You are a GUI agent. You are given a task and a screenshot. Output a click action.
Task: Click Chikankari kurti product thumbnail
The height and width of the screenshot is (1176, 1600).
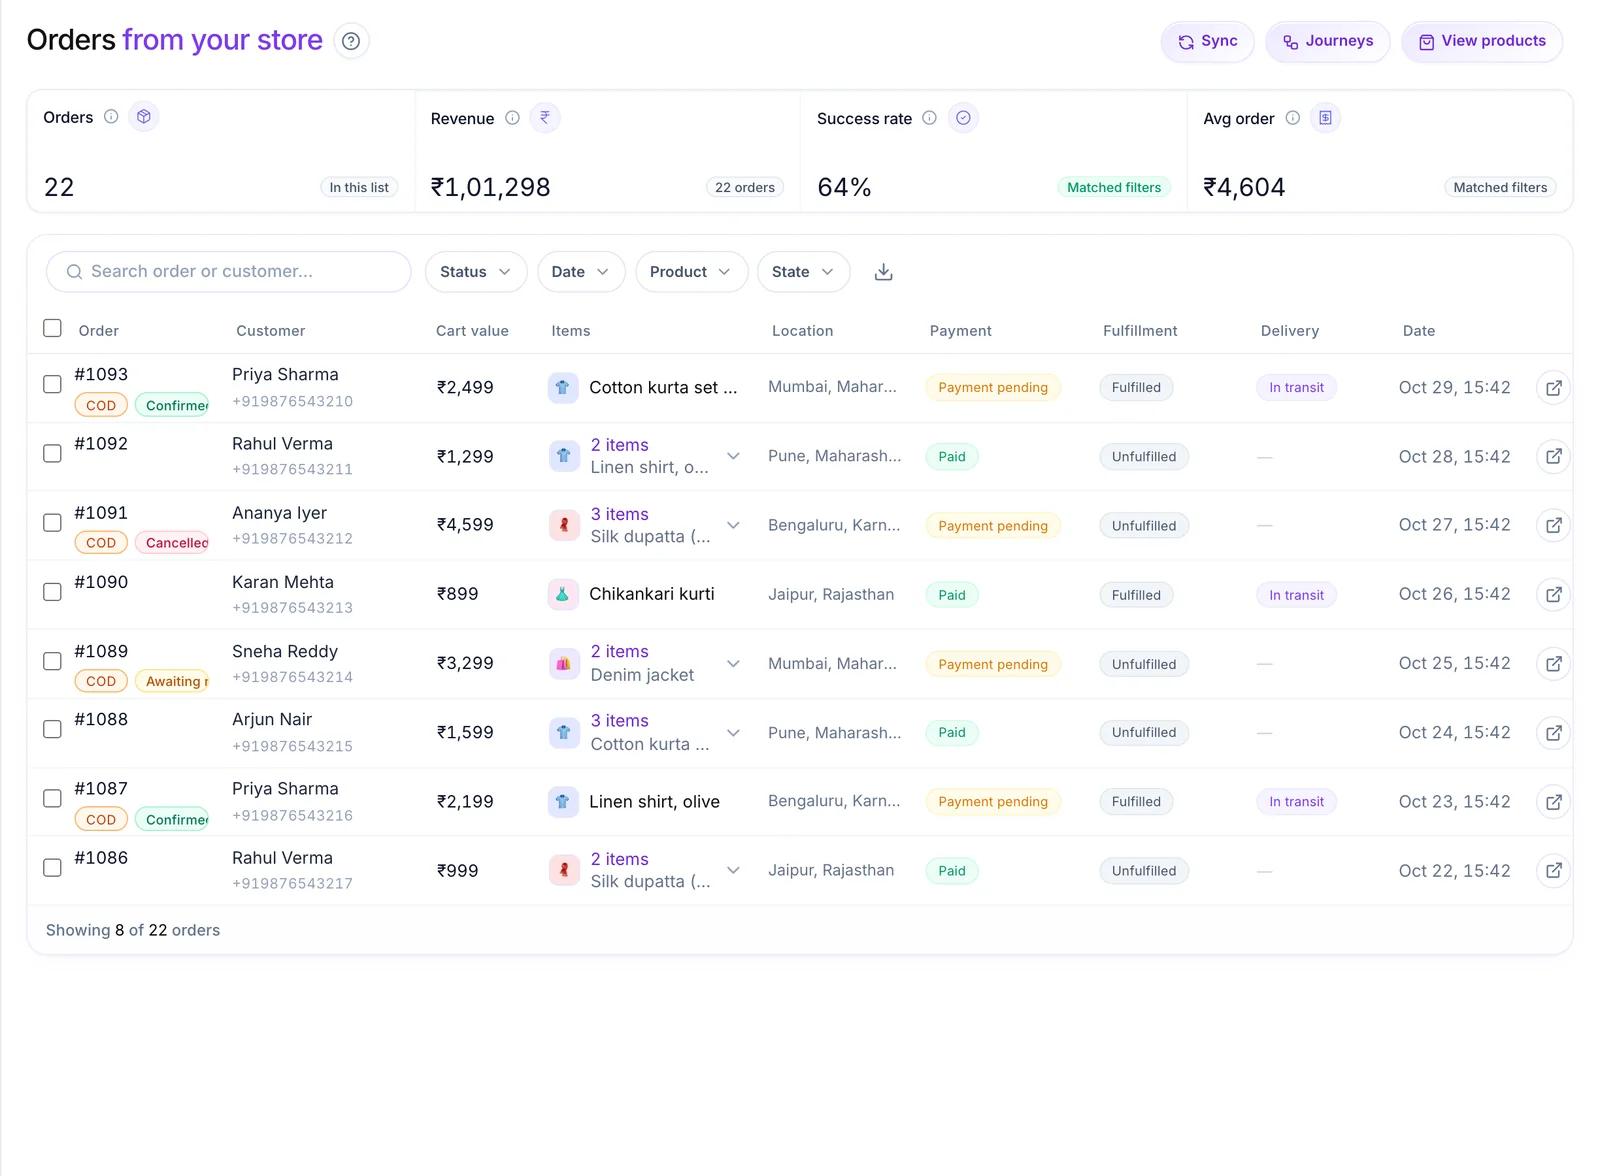[x=563, y=595]
